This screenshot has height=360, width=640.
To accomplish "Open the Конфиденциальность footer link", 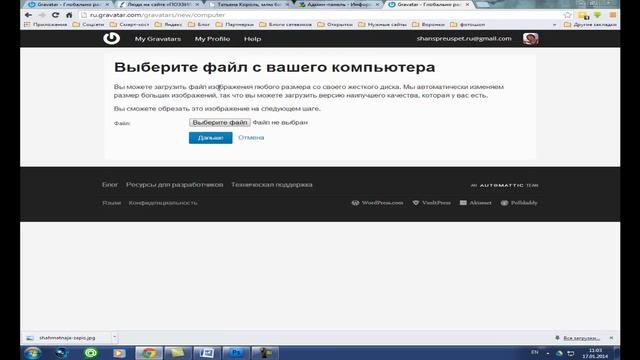I will (163, 203).
